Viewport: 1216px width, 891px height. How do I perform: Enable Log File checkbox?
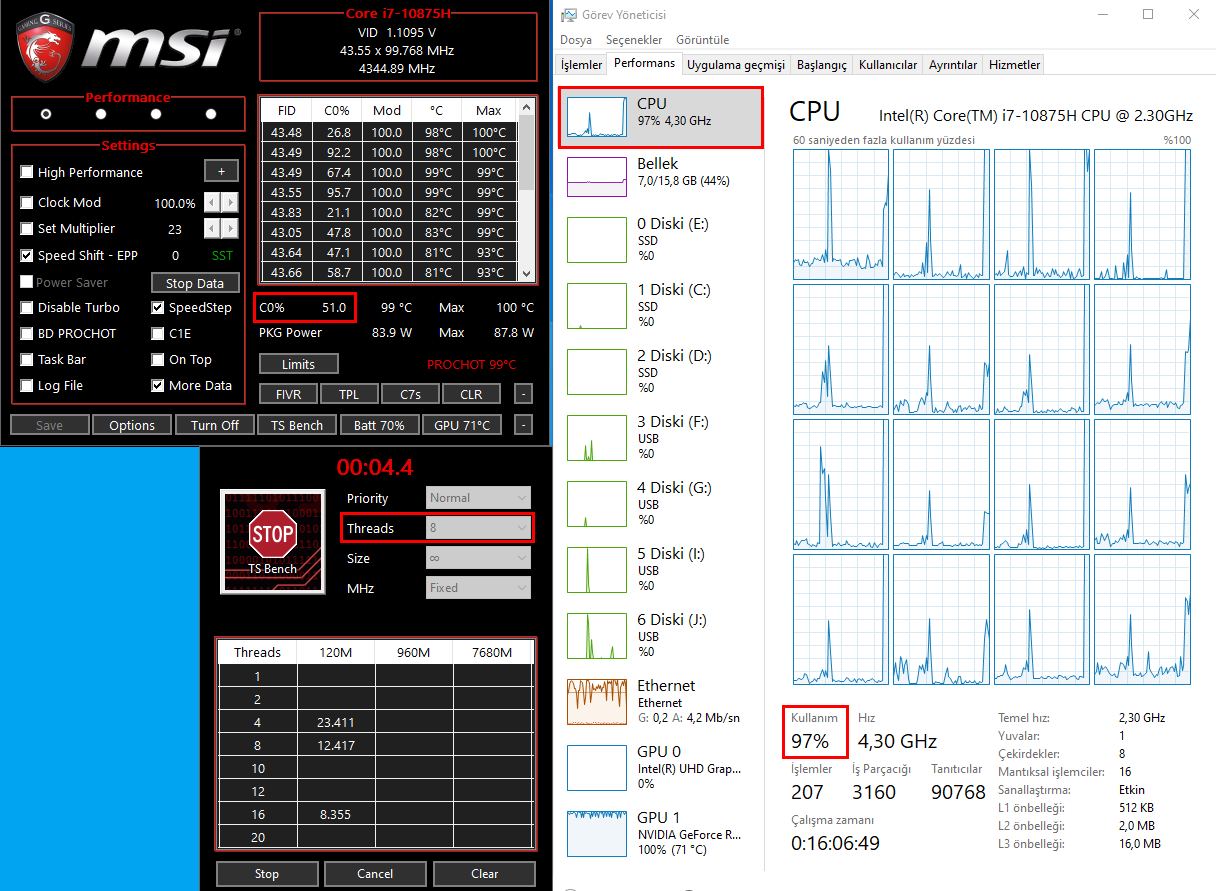pos(27,385)
